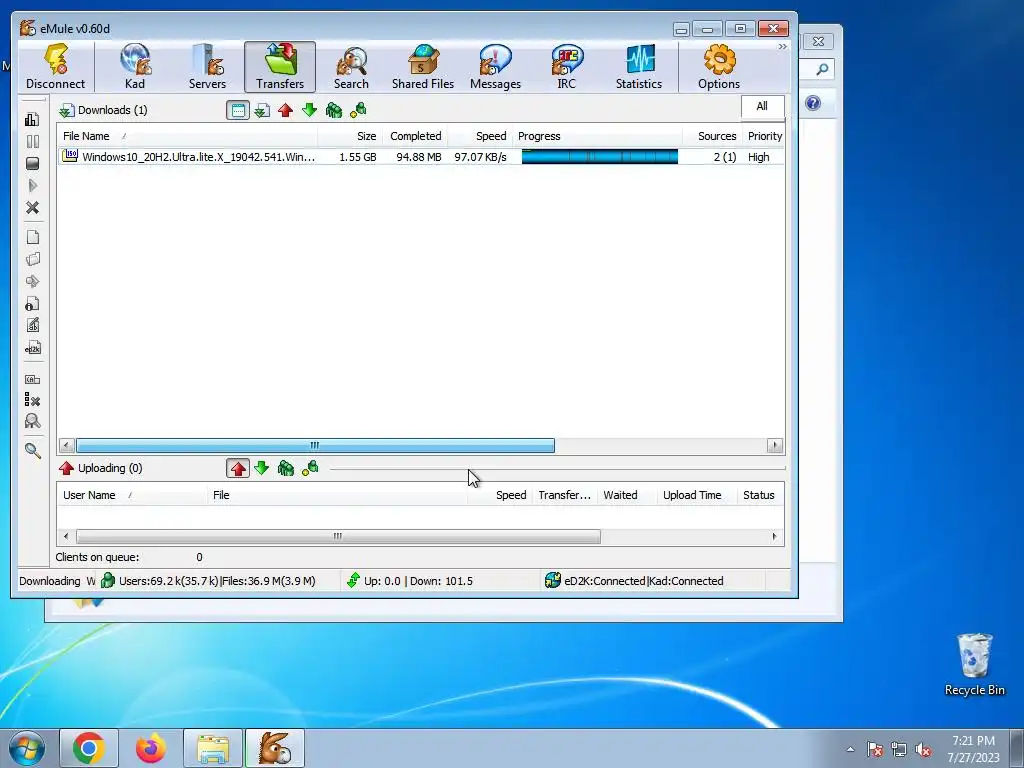Screen dimensions: 1024x768
Task: Expand the toolbar overflow chevron
Action: tap(782, 47)
